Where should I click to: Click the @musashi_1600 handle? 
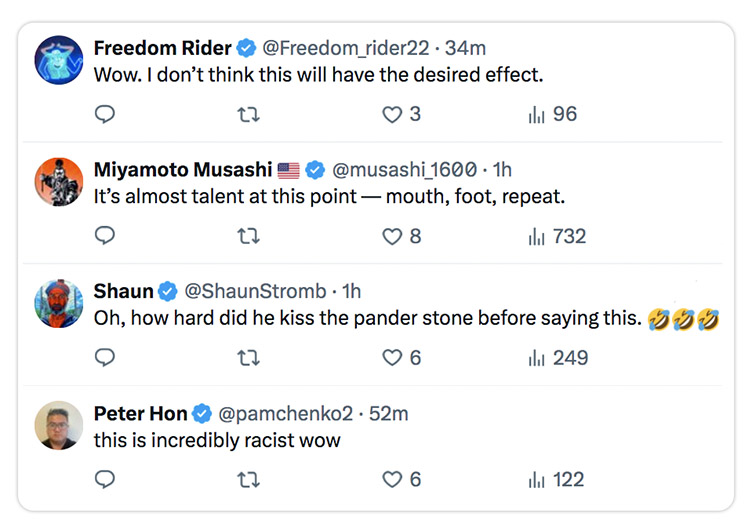404,169
